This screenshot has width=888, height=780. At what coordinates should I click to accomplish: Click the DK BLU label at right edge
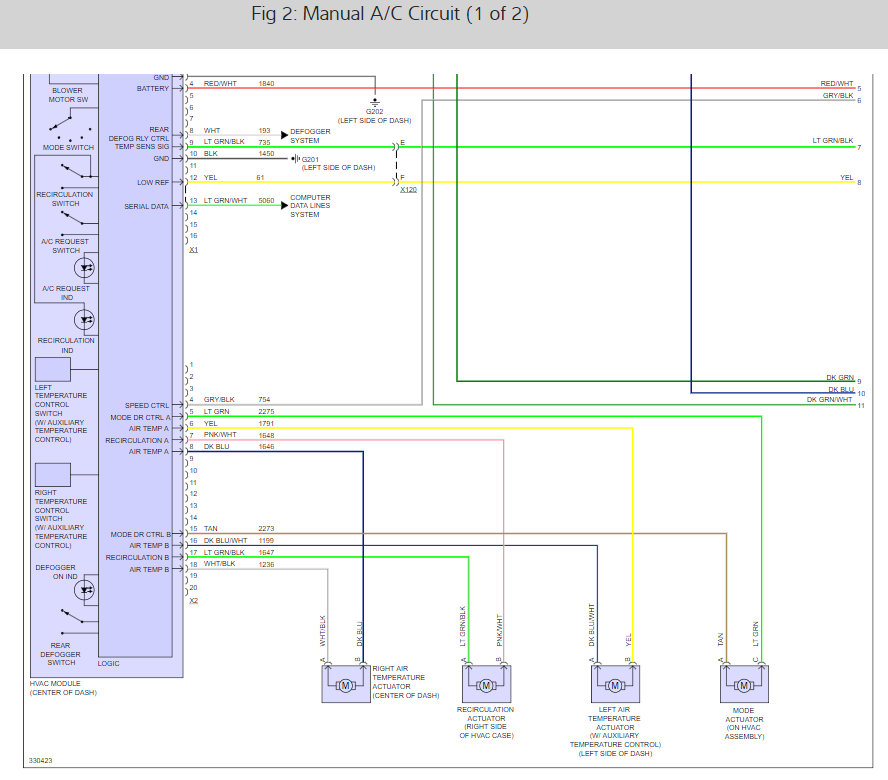[x=841, y=390]
